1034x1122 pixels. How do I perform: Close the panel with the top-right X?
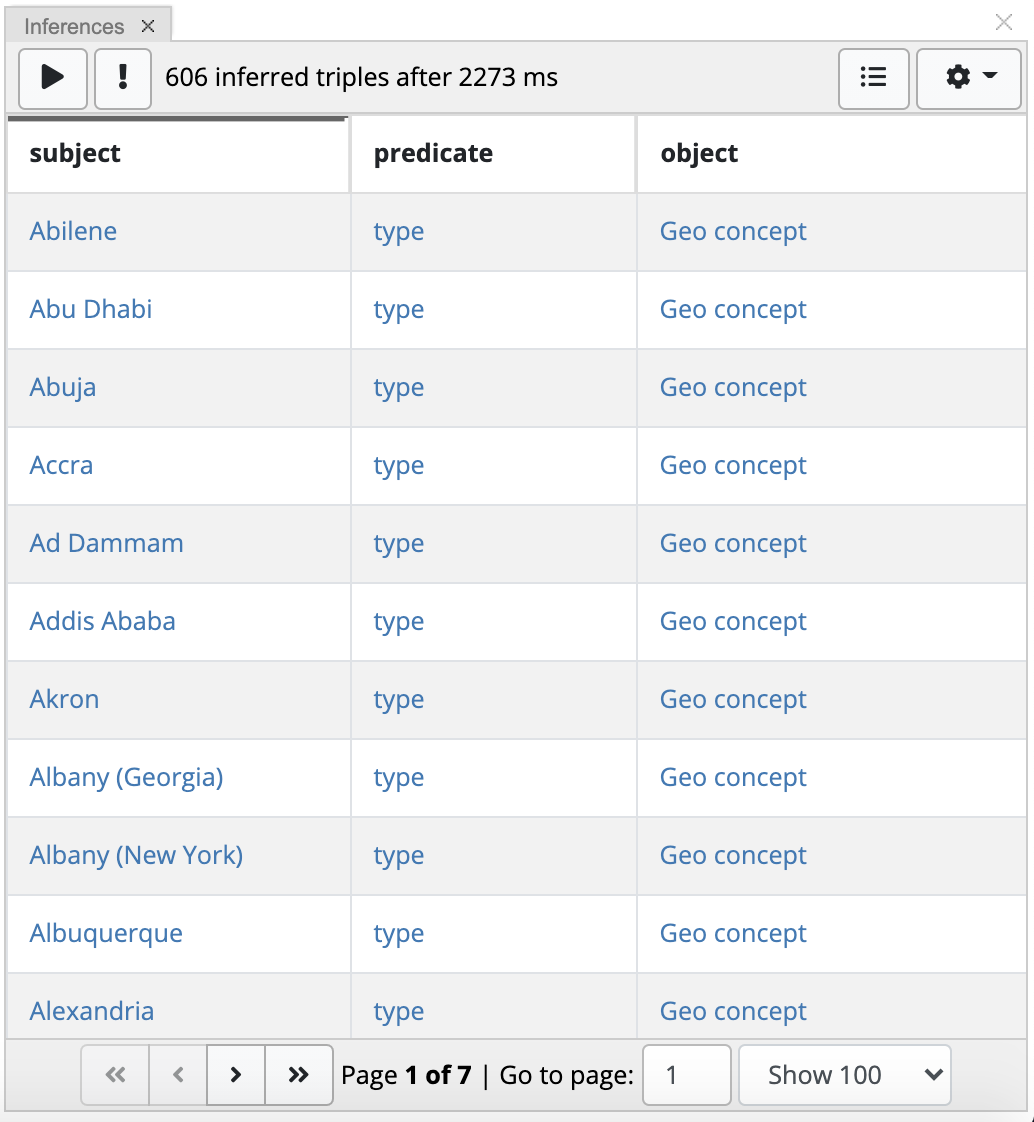(1003, 22)
